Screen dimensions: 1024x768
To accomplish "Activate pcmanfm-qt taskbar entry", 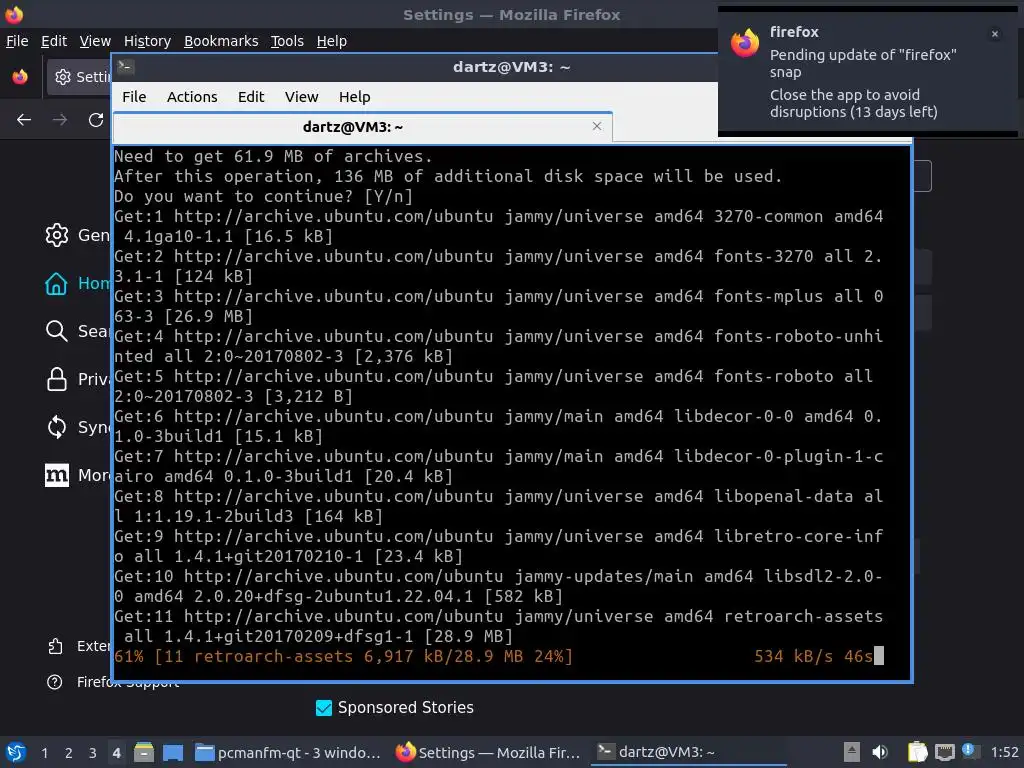I will pos(287,753).
